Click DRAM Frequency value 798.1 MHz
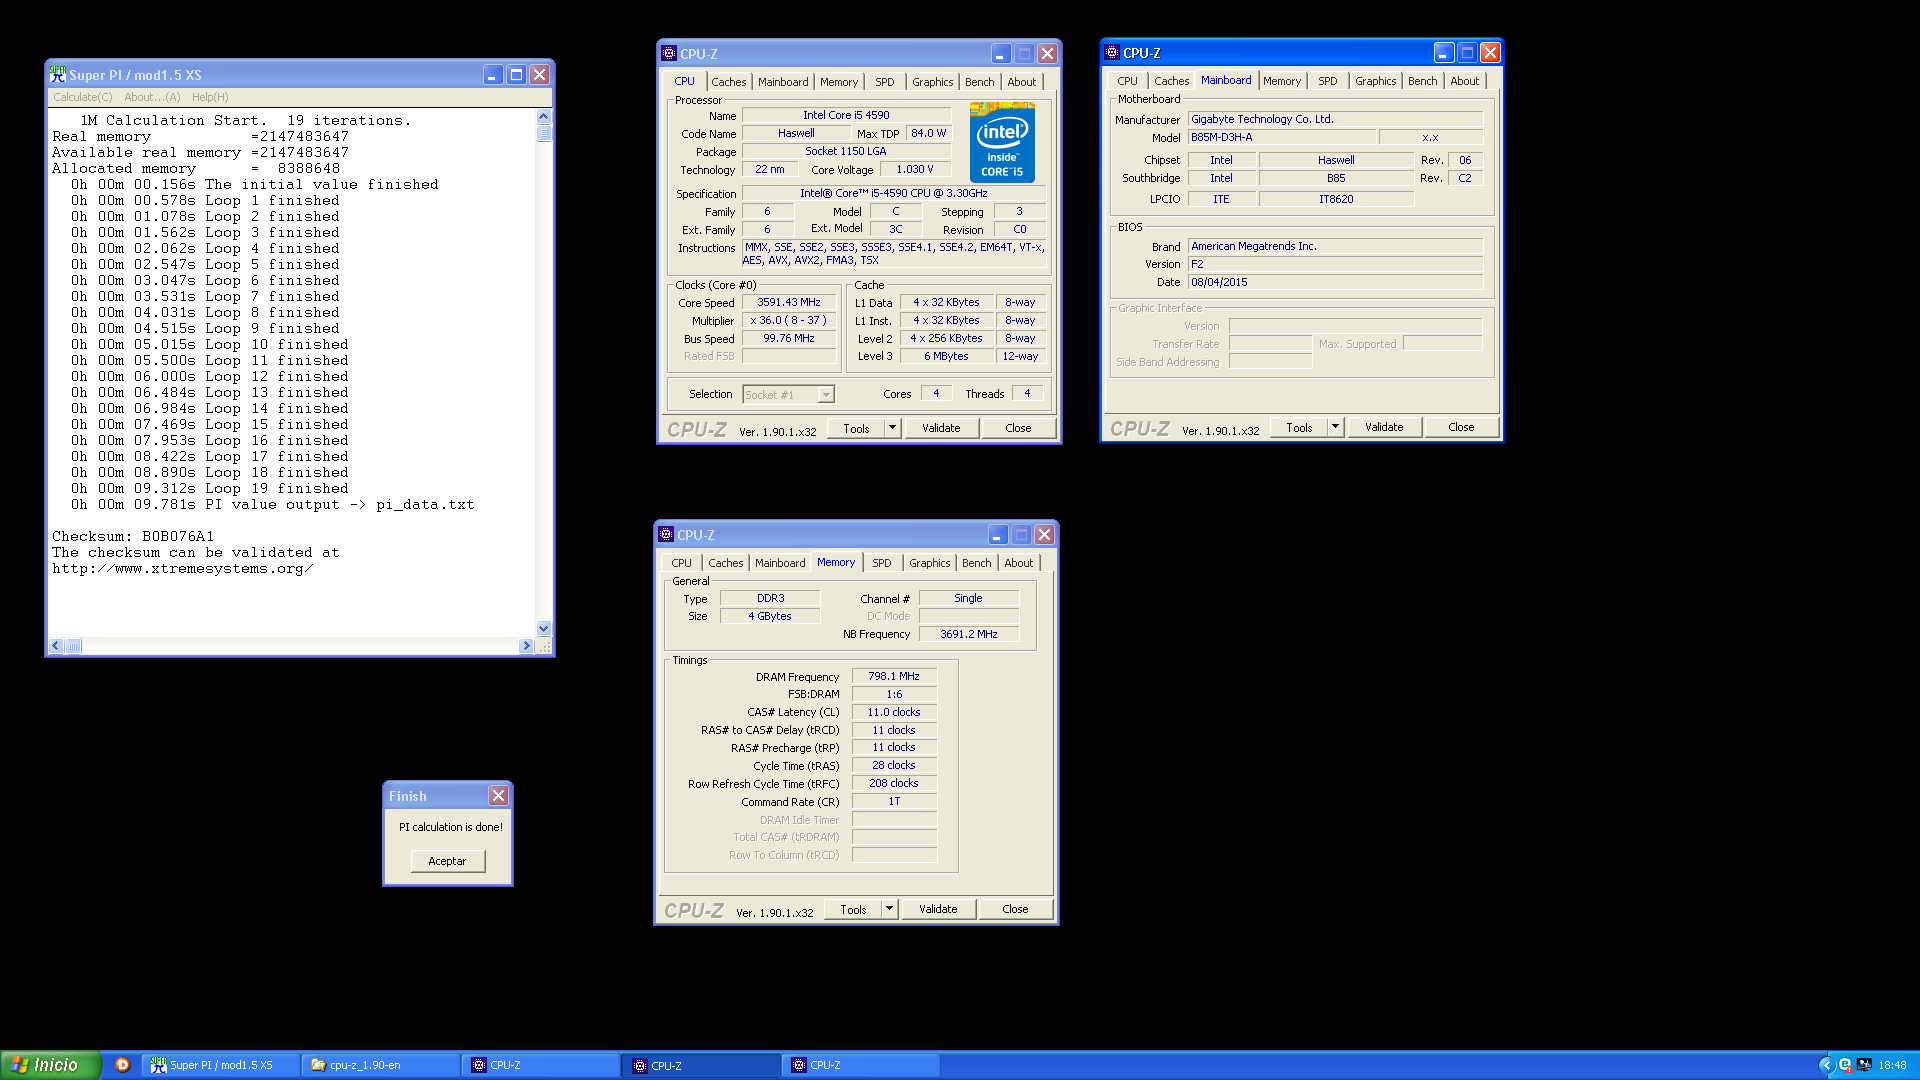 click(894, 676)
